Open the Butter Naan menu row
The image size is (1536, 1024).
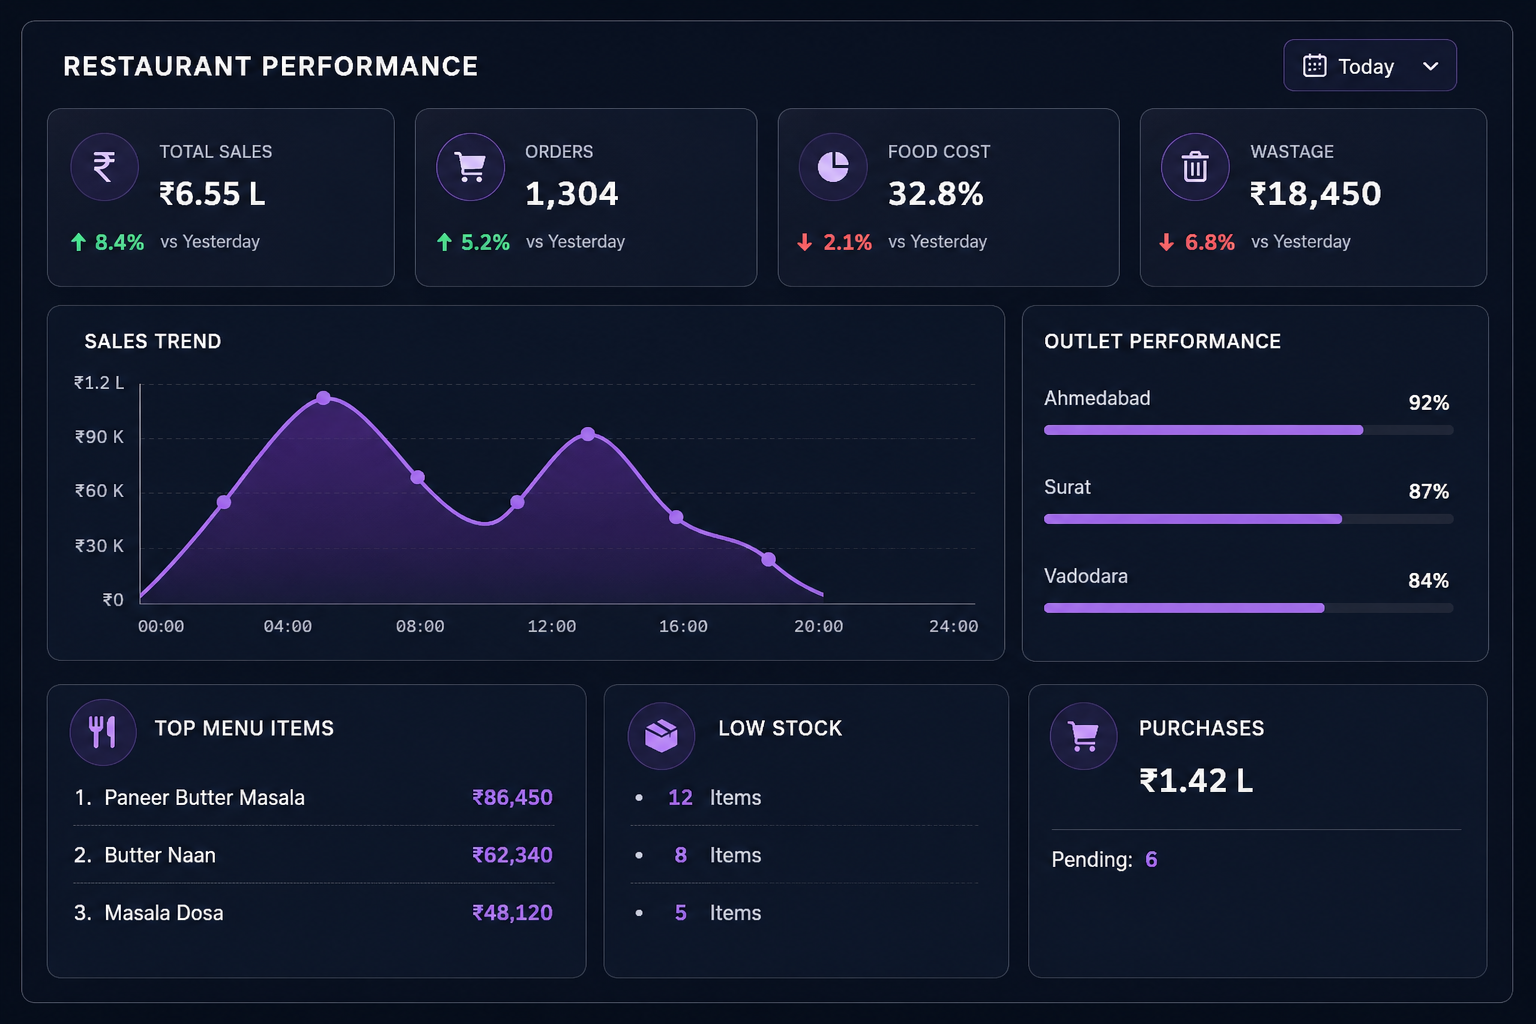(x=313, y=855)
